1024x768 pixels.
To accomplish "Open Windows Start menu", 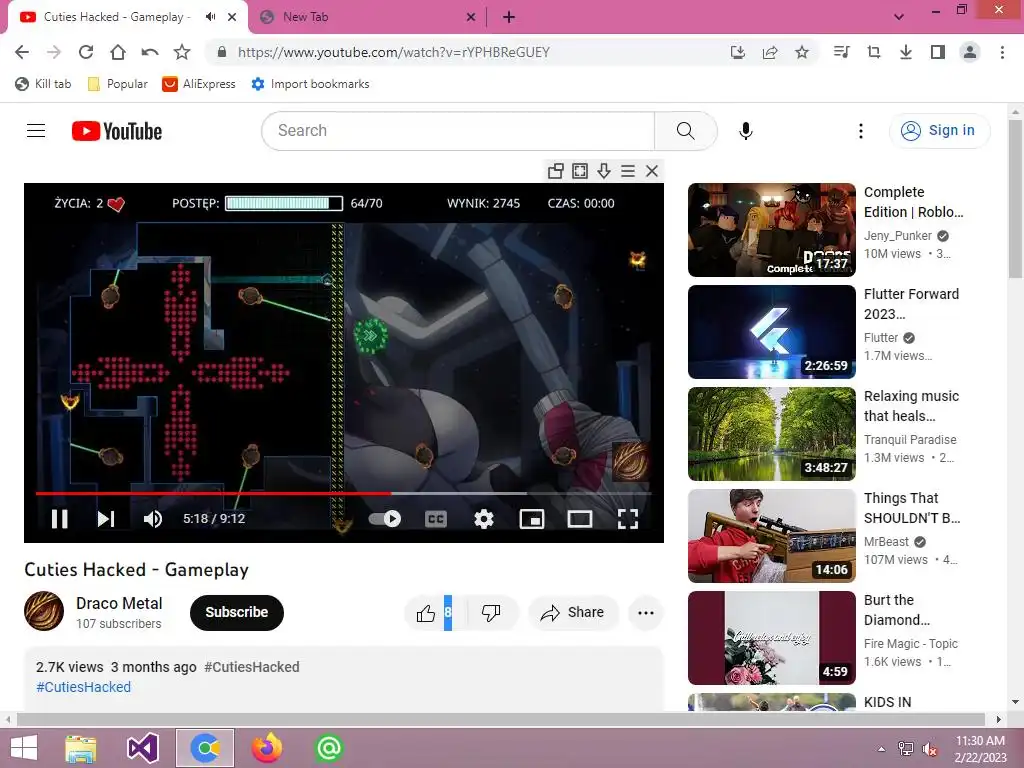I will click(24, 748).
